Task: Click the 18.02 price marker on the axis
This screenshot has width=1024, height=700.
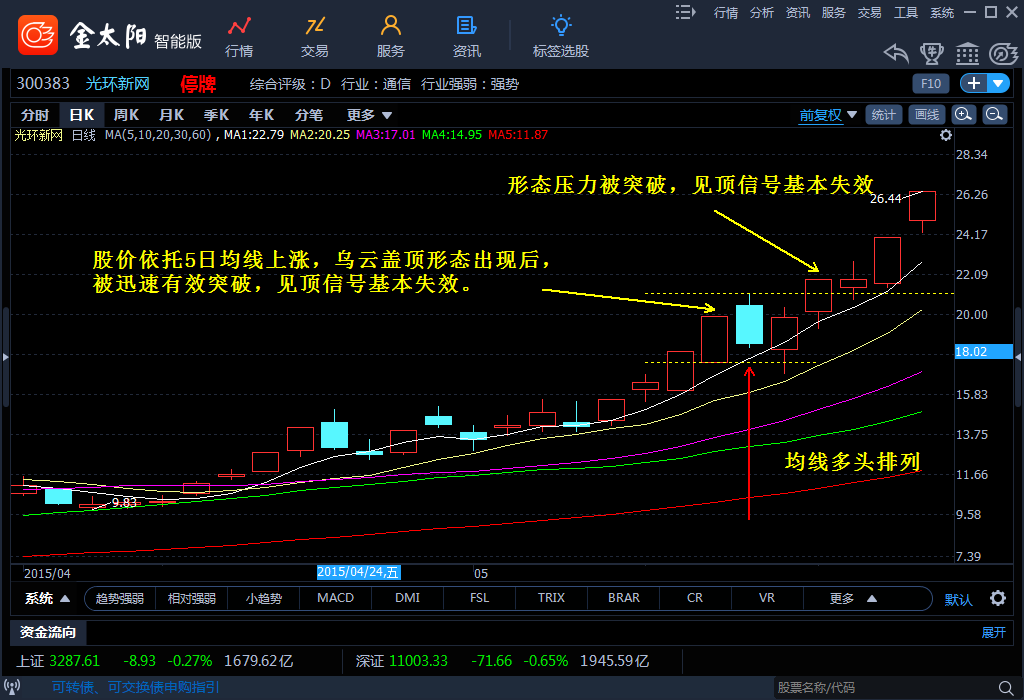Action: [x=984, y=352]
